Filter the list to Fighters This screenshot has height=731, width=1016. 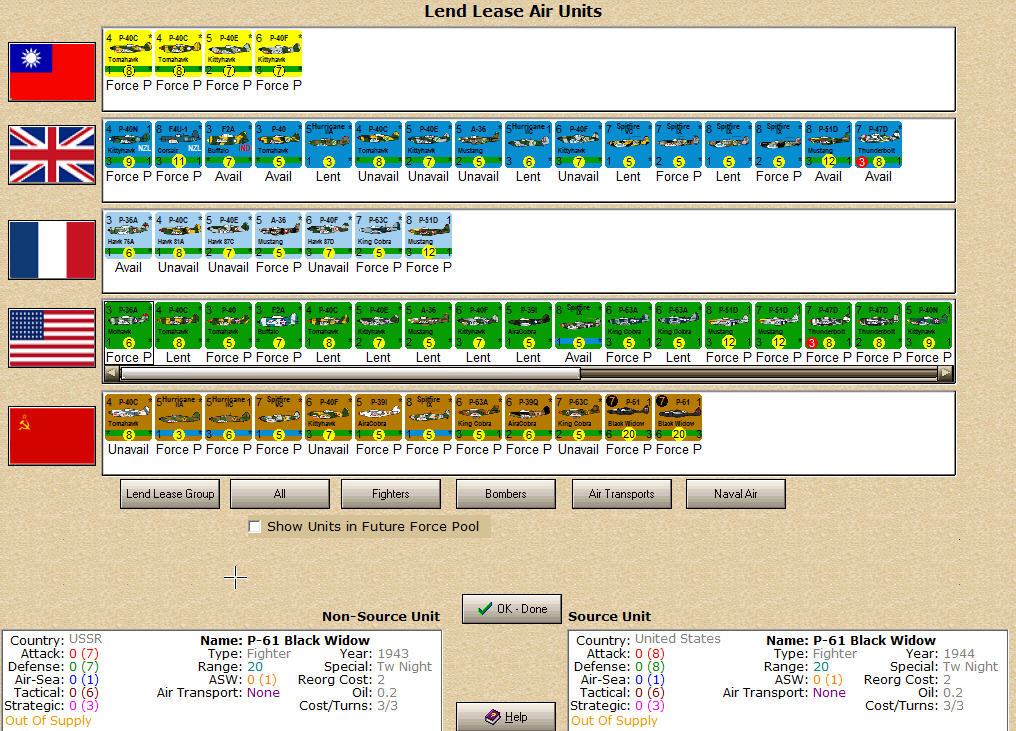[x=391, y=494]
